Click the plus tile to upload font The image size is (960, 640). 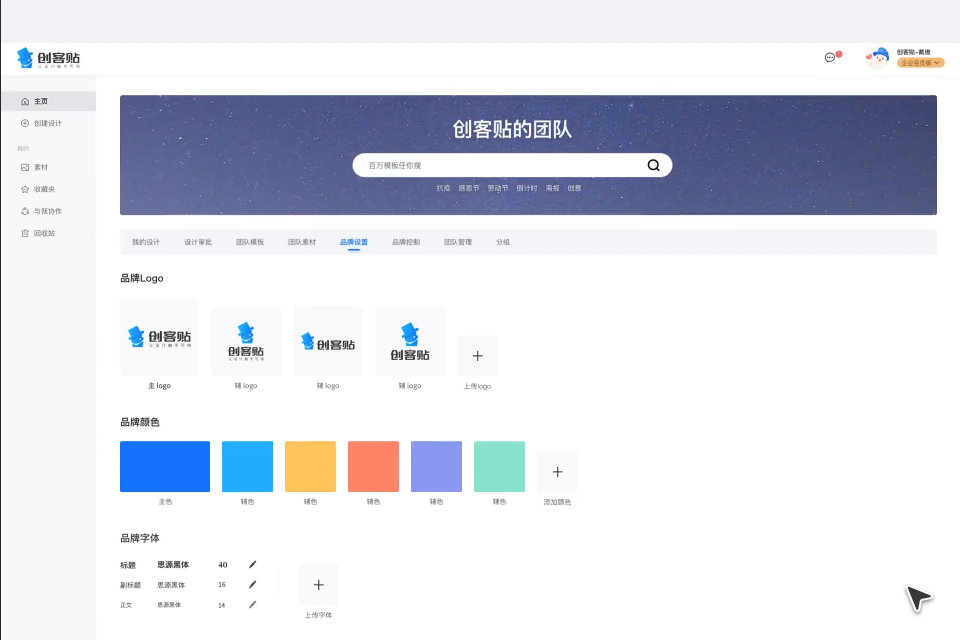pyautogui.click(x=318, y=584)
